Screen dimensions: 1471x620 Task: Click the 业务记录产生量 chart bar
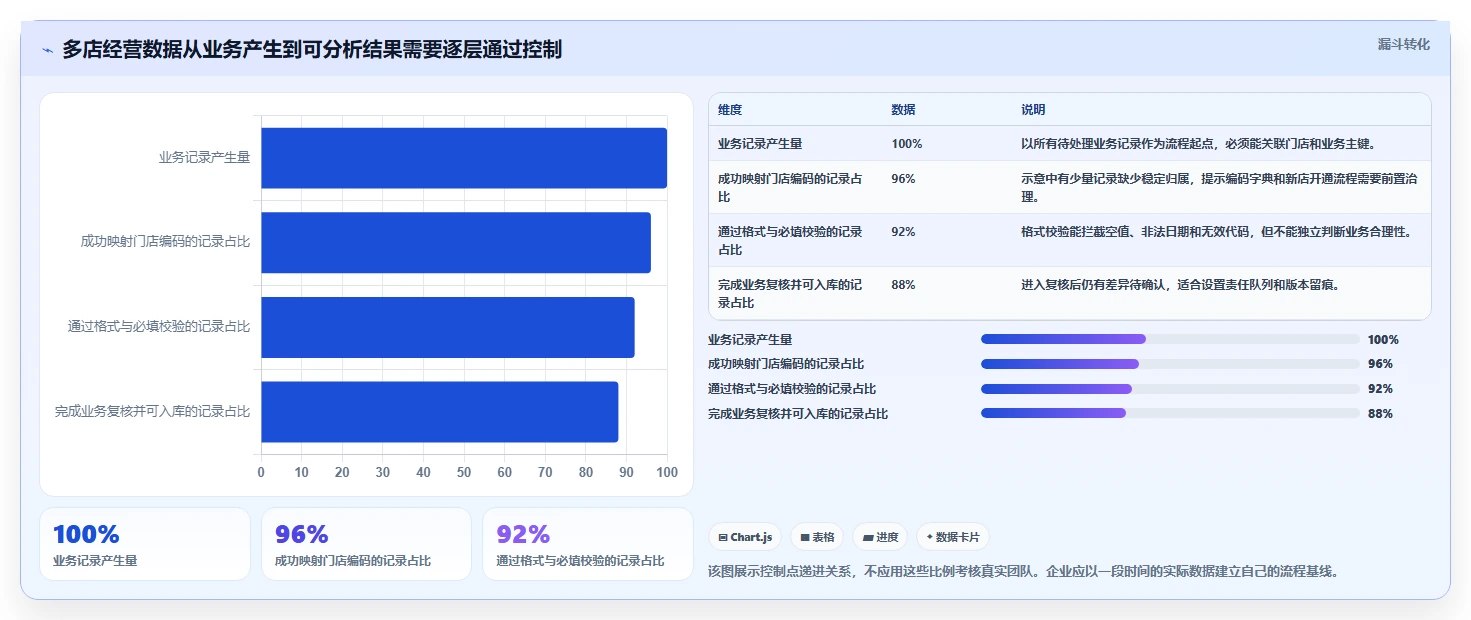(x=464, y=158)
